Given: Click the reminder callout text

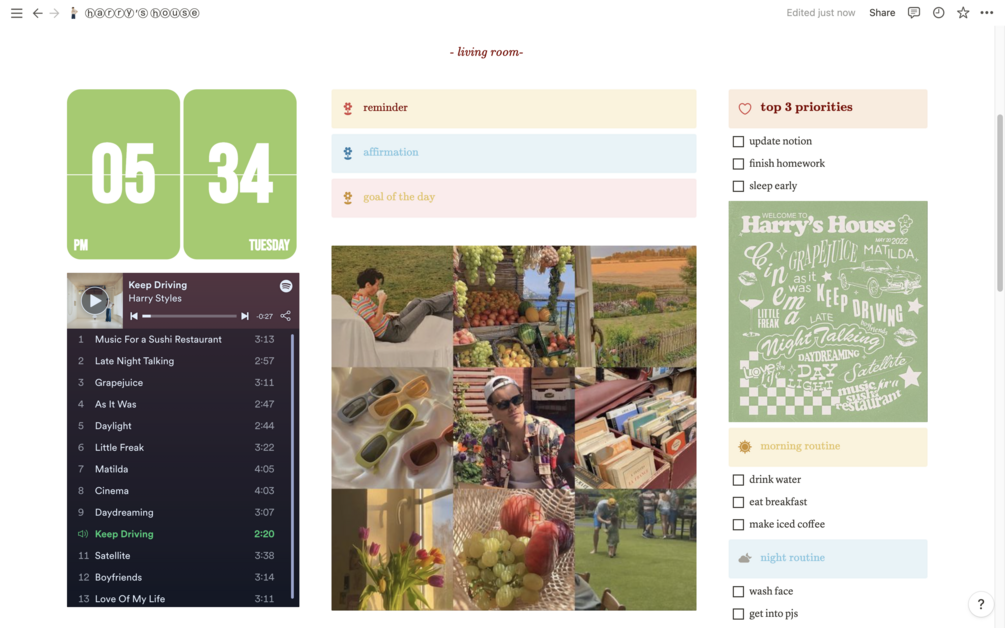Looking at the screenshot, I should (385, 108).
